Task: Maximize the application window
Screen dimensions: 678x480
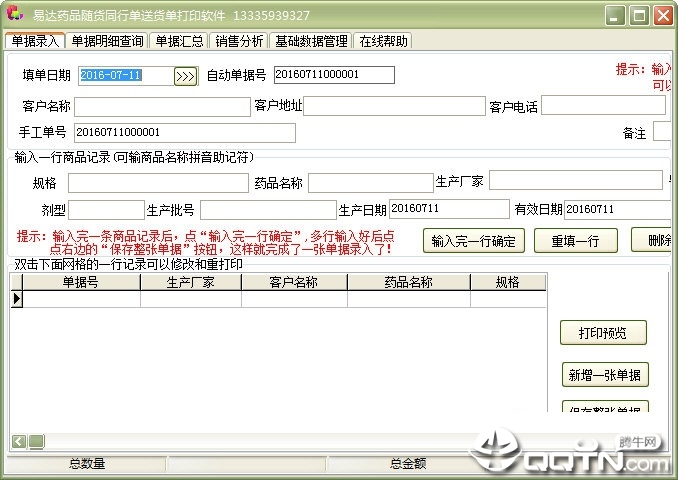Action: (639, 16)
